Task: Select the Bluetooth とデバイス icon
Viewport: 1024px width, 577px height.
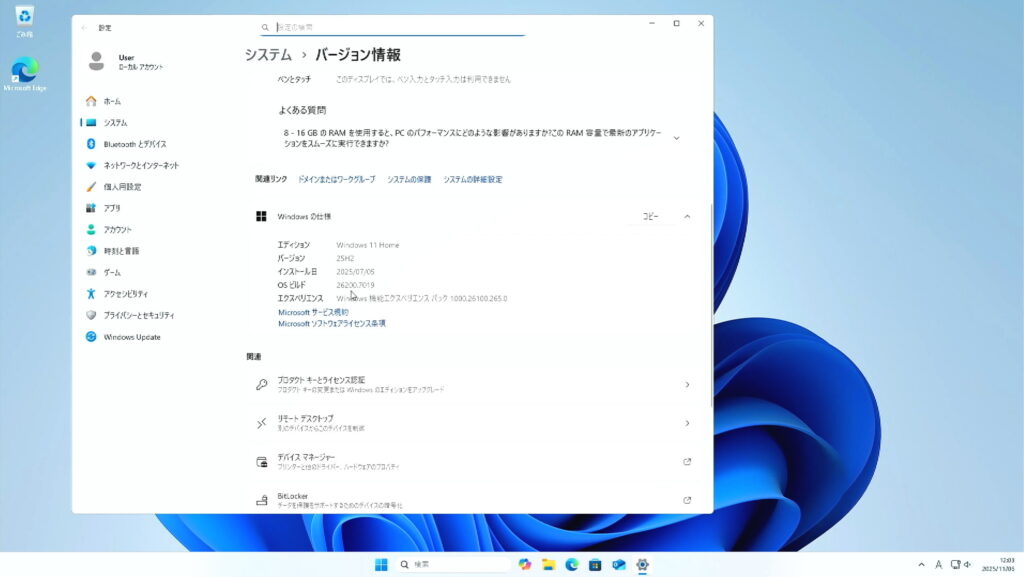Action: 91,144
